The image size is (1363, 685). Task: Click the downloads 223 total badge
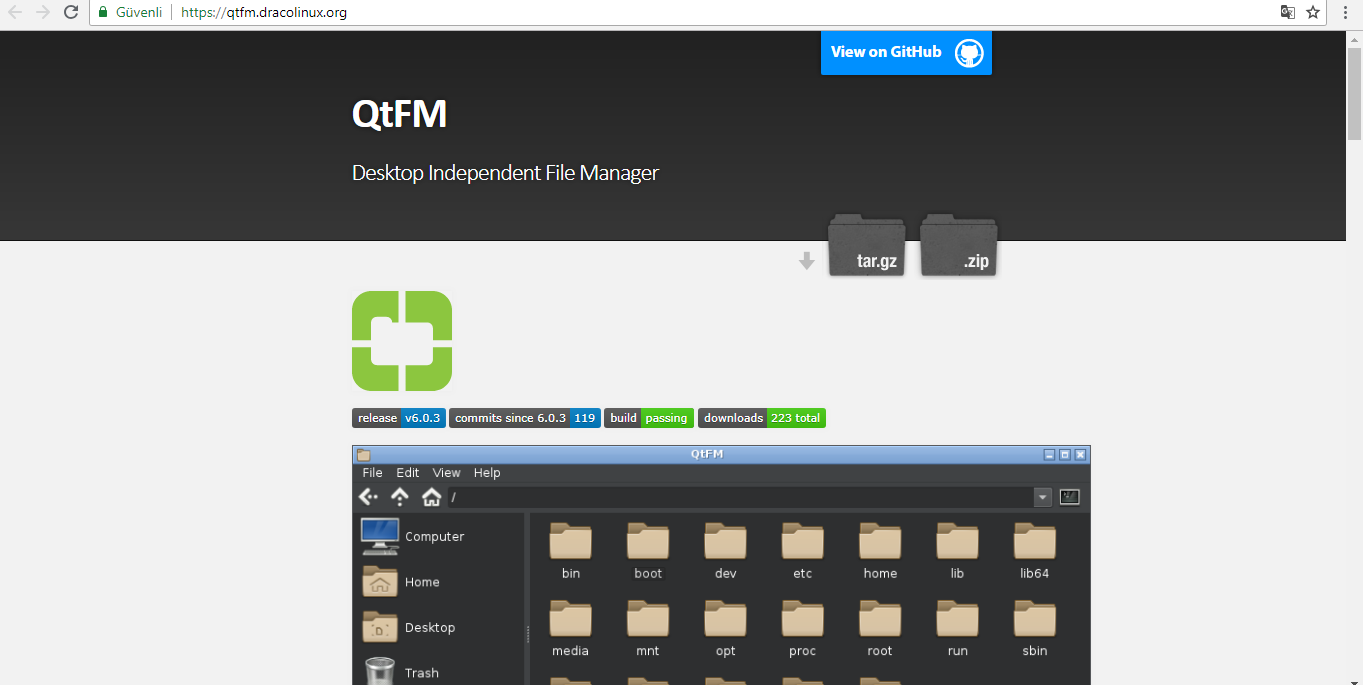pyautogui.click(x=762, y=418)
